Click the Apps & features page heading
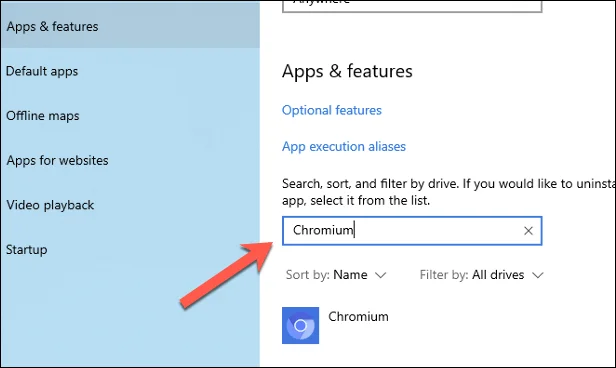This screenshot has width=616, height=368. pyautogui.click(x=347, y=71)
